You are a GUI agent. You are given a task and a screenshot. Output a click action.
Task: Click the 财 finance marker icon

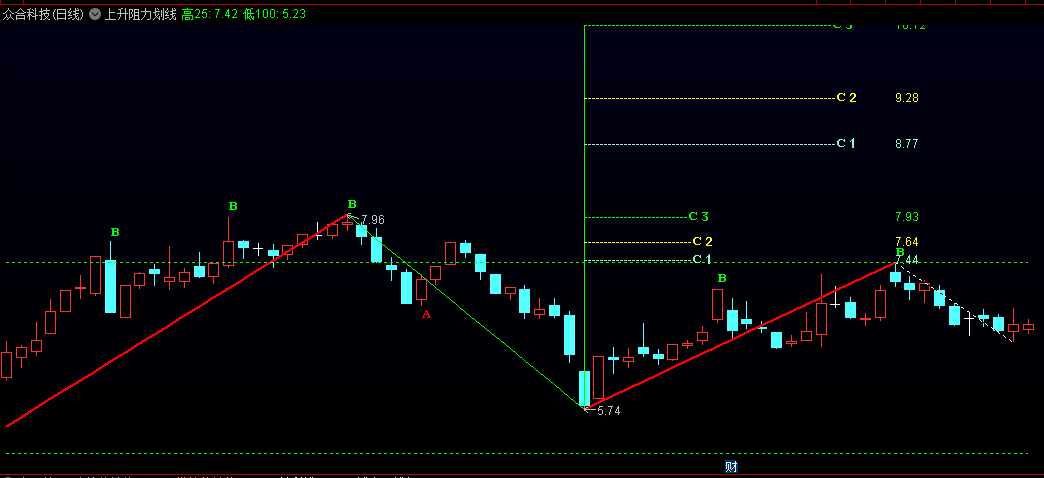[731, 467]
